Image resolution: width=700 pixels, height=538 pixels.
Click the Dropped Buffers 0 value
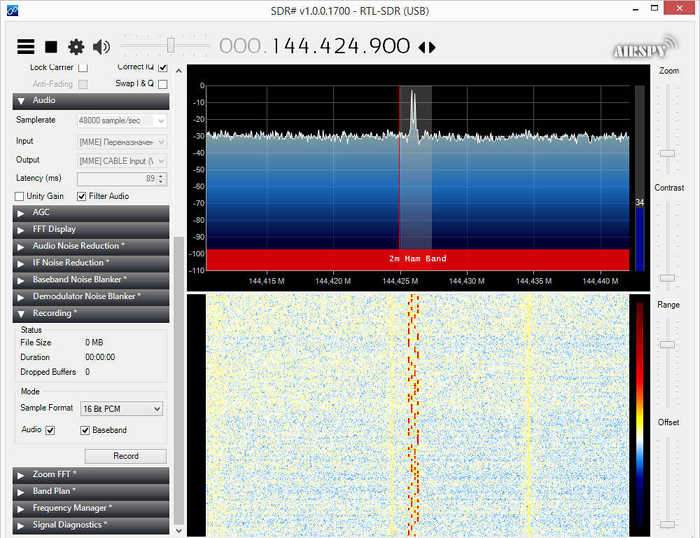pyautogui.click(x=88, y=372)
